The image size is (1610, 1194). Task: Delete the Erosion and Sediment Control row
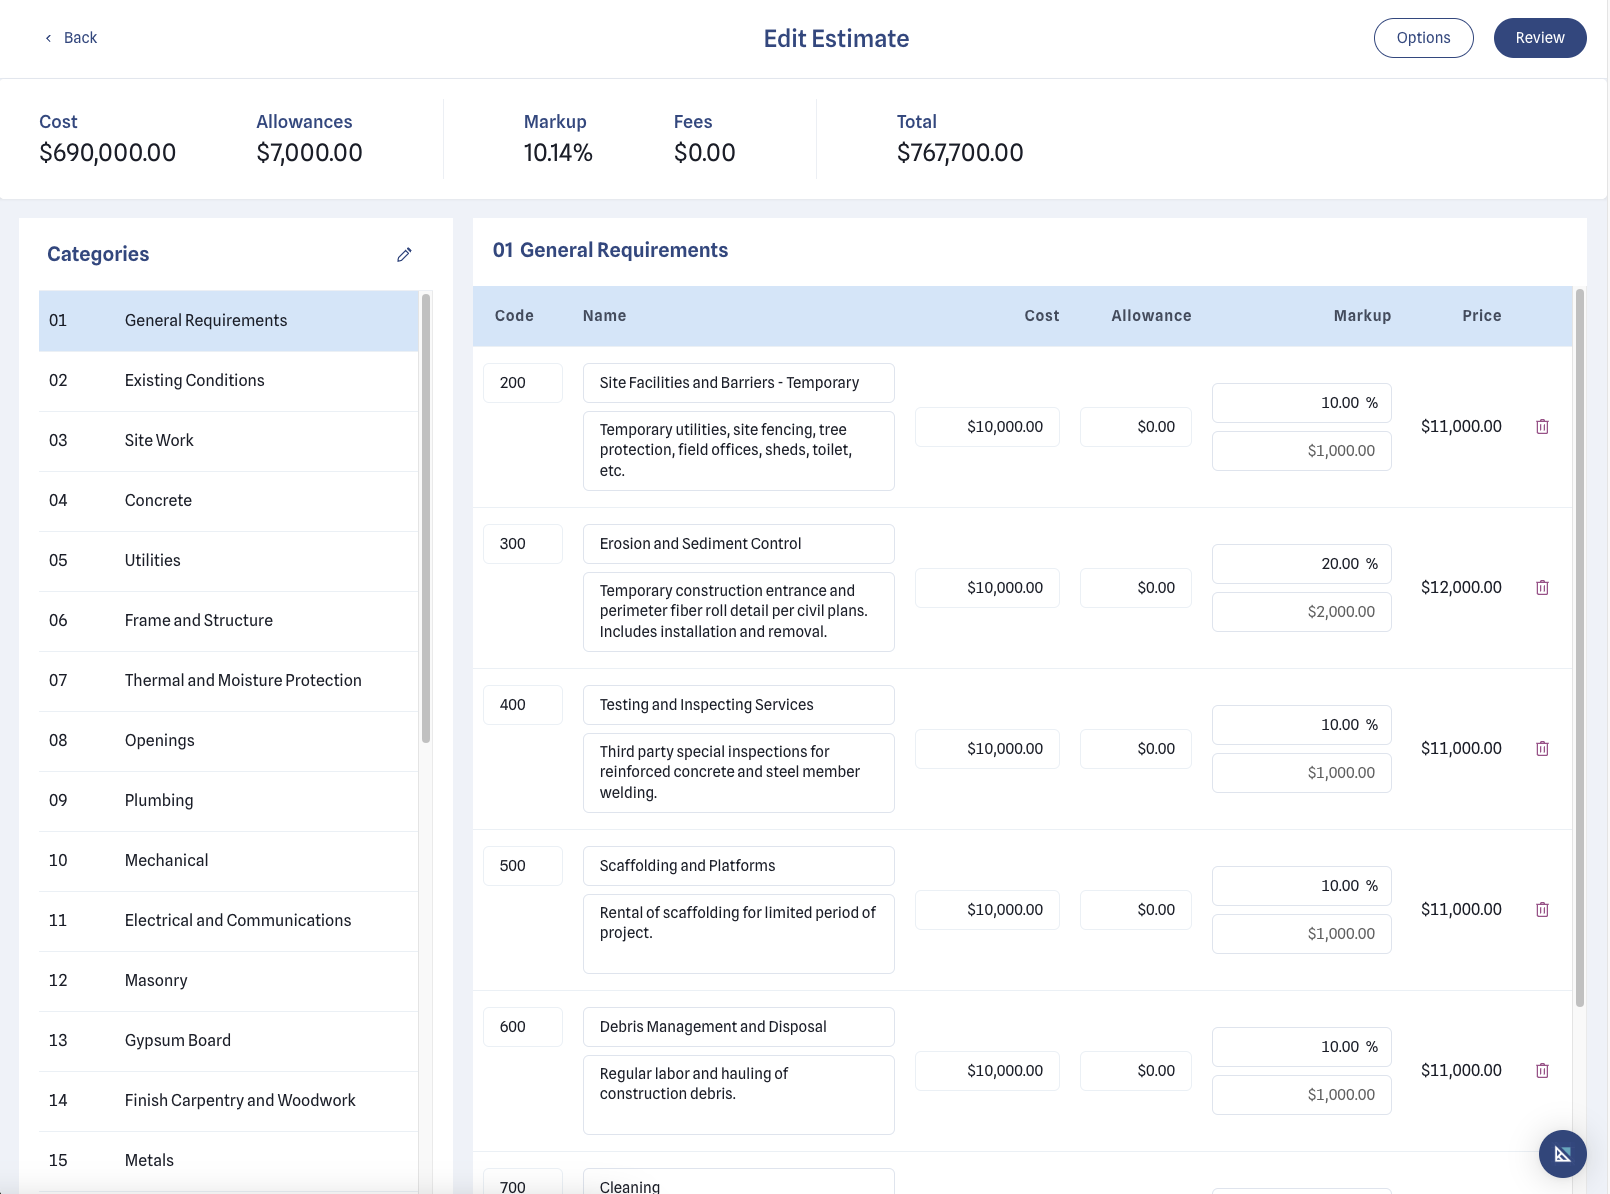click(x=1543, y=588)
